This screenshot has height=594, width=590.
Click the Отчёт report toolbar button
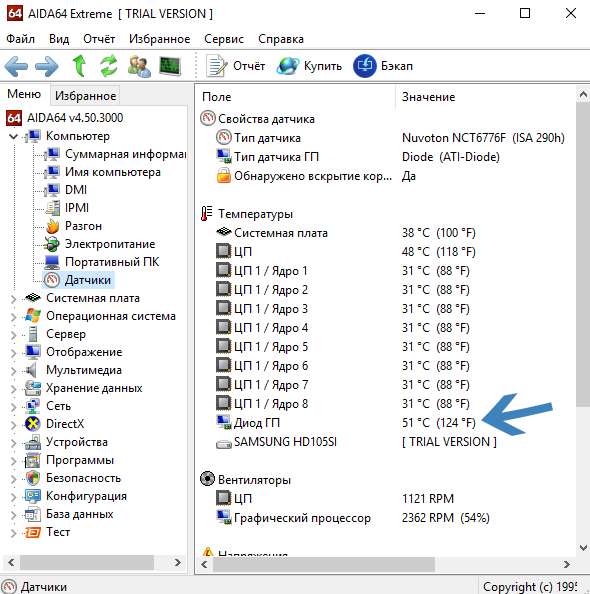tap(235, 66)
